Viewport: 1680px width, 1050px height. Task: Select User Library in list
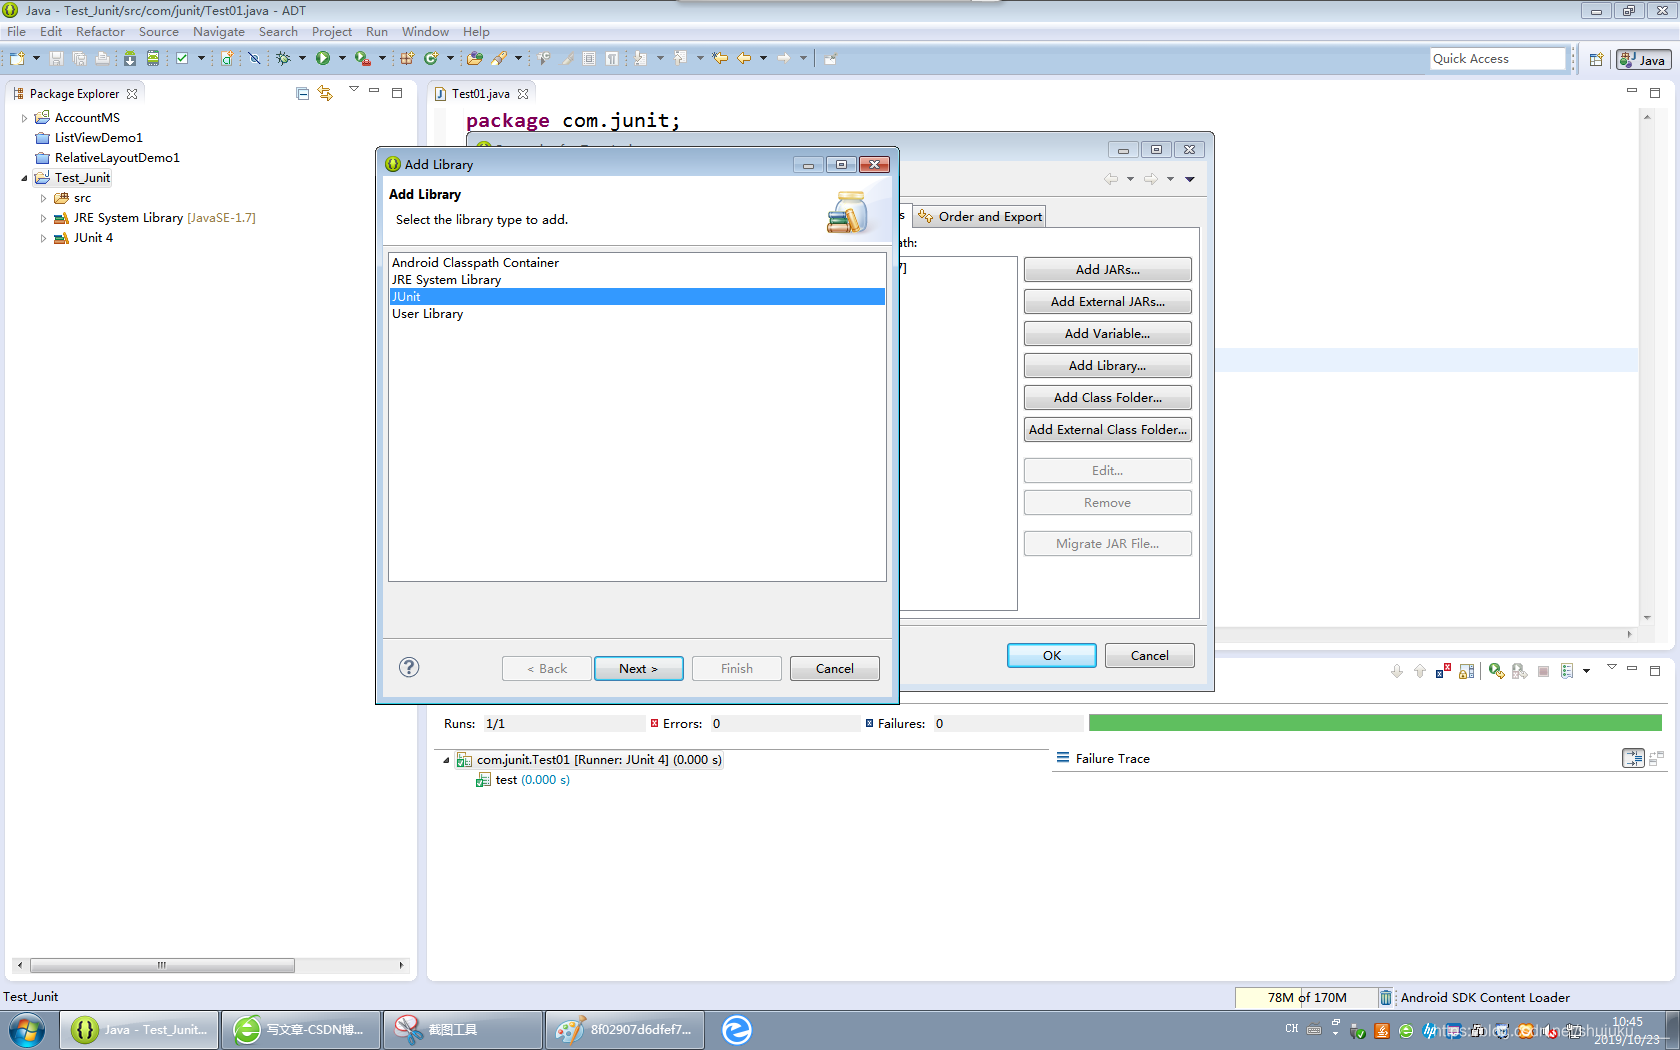(x=637, y=314)
